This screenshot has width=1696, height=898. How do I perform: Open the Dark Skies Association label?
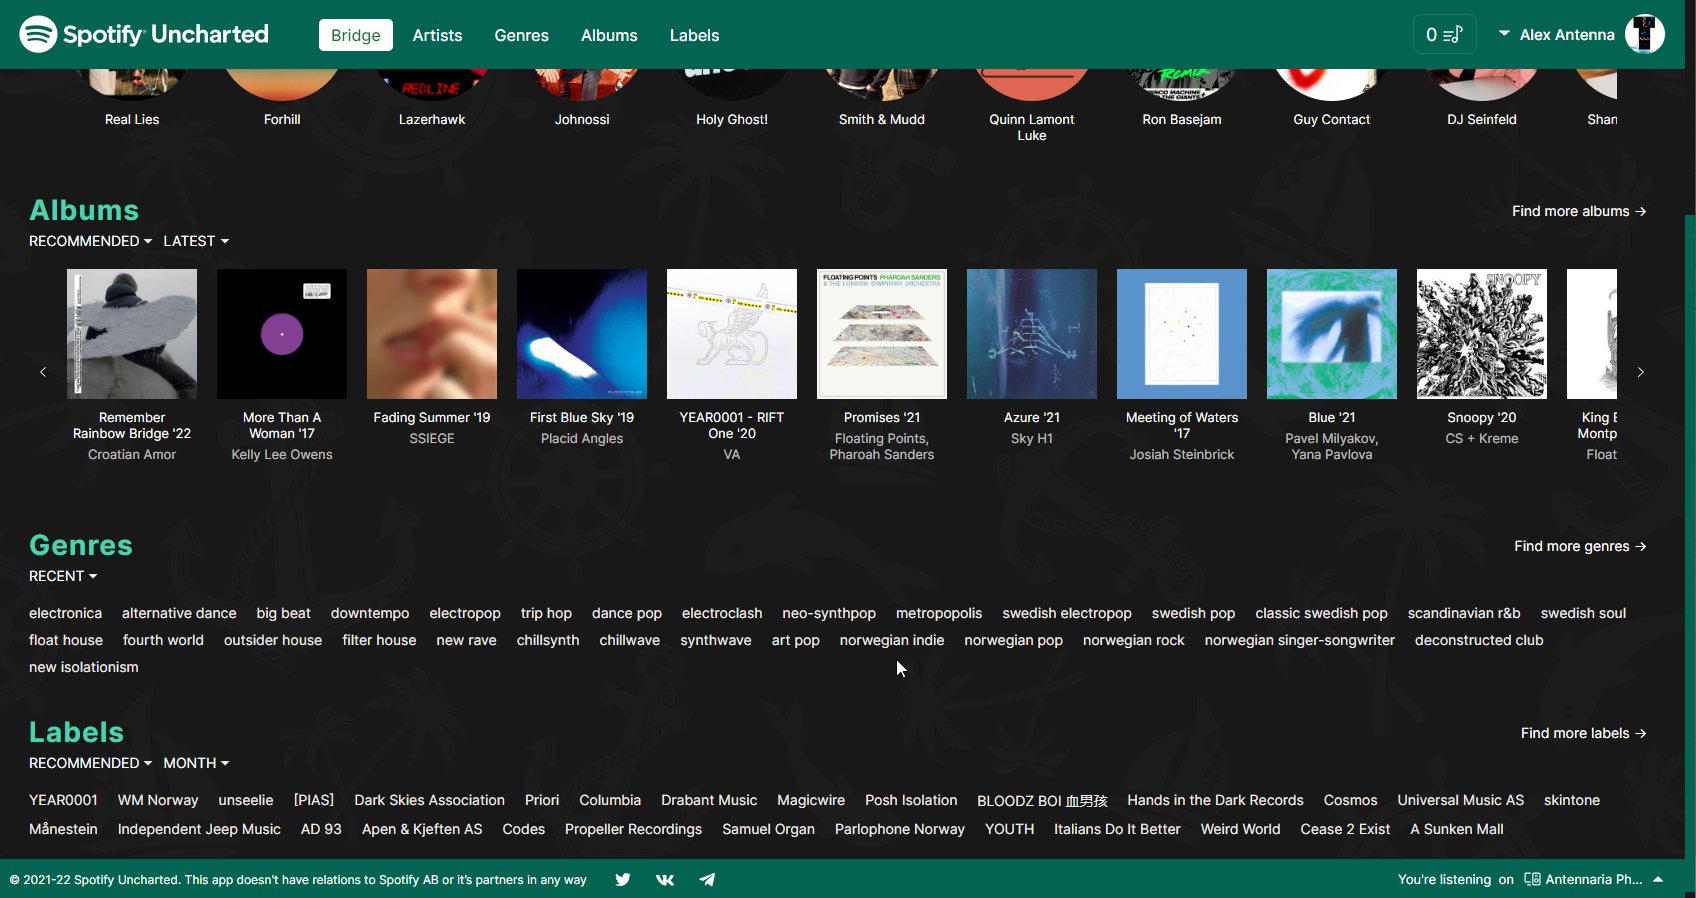pyautogui.click(x=430, y=800)
